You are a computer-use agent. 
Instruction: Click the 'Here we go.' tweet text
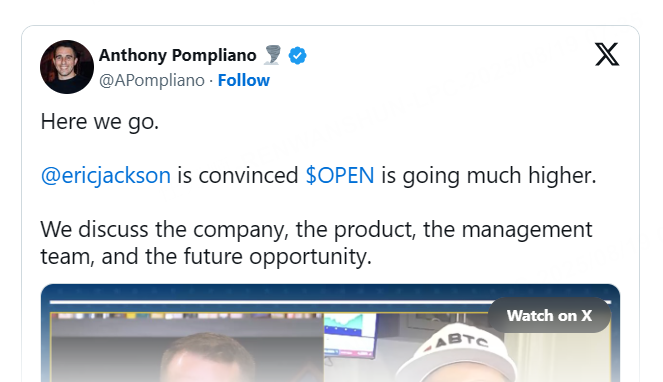pyautogui.click(x=100, y=122)
